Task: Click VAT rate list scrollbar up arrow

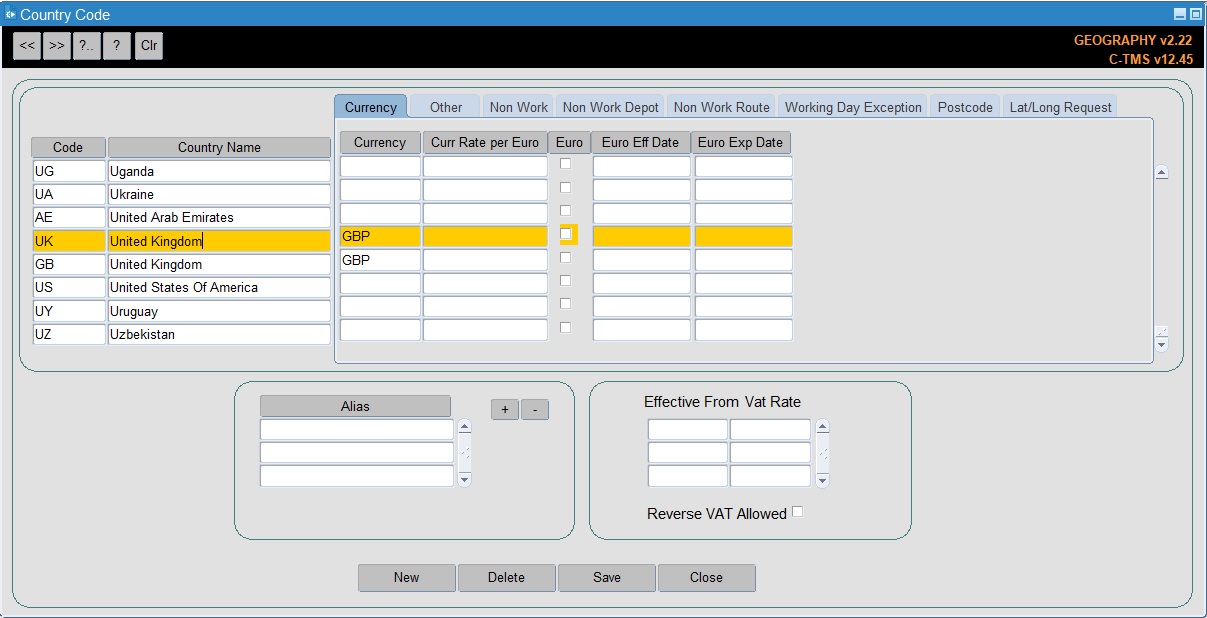Action: coord(822,427)
